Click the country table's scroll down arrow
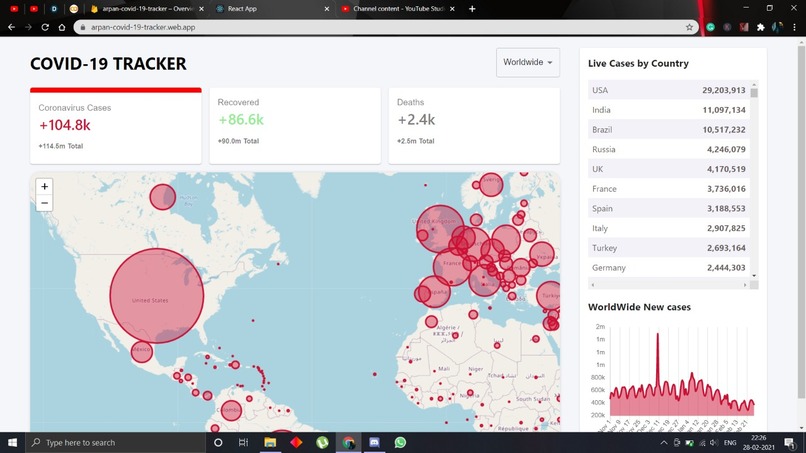806x453 pixels. (x=754, y=276)
